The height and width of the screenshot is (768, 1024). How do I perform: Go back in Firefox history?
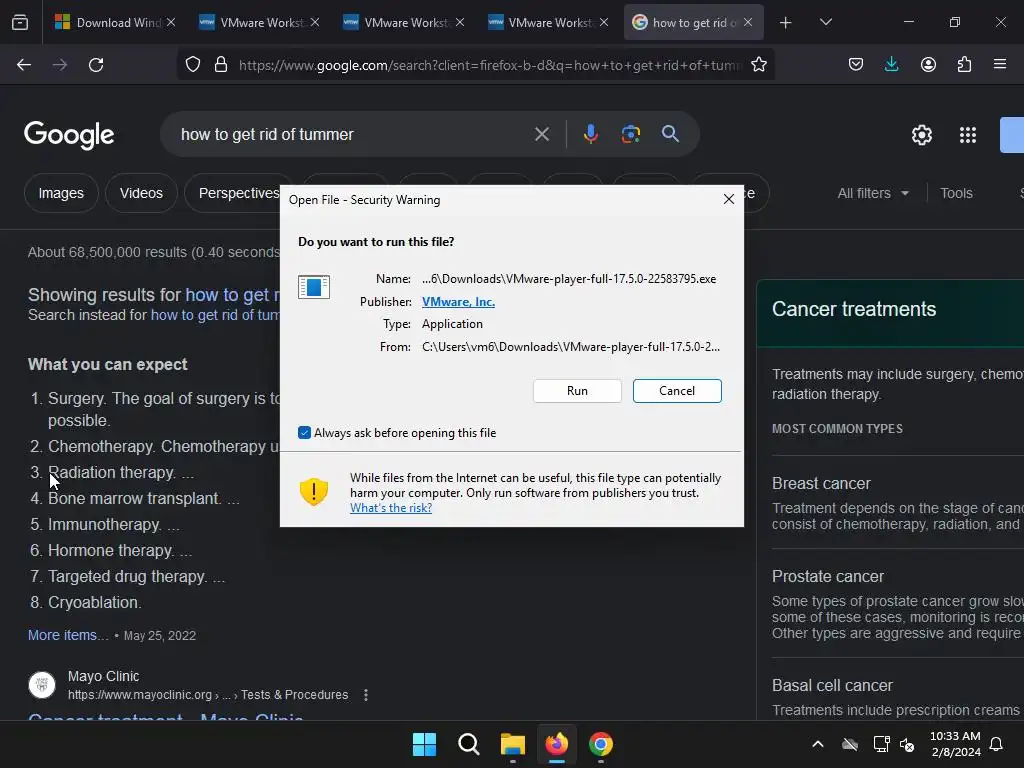(x=24, y=65)
